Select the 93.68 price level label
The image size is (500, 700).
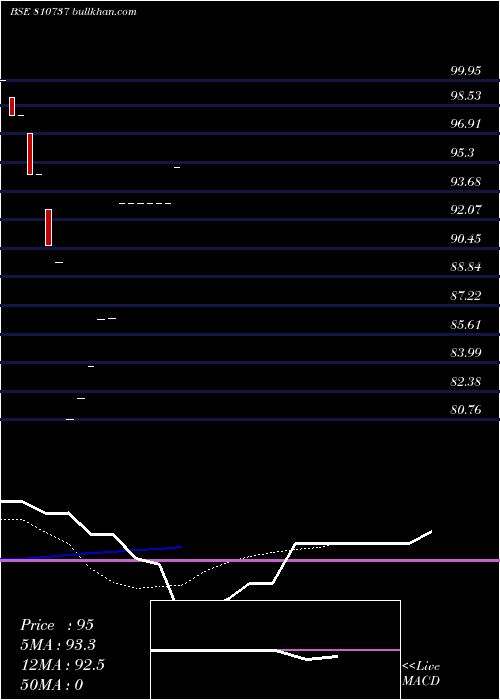point(466,182)
